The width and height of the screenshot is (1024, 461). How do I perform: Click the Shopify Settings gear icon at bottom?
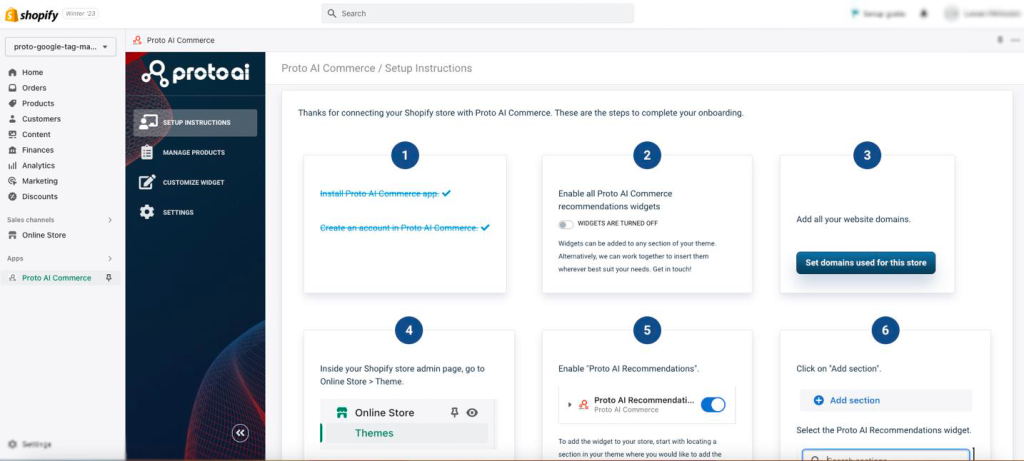click(12, 444)
